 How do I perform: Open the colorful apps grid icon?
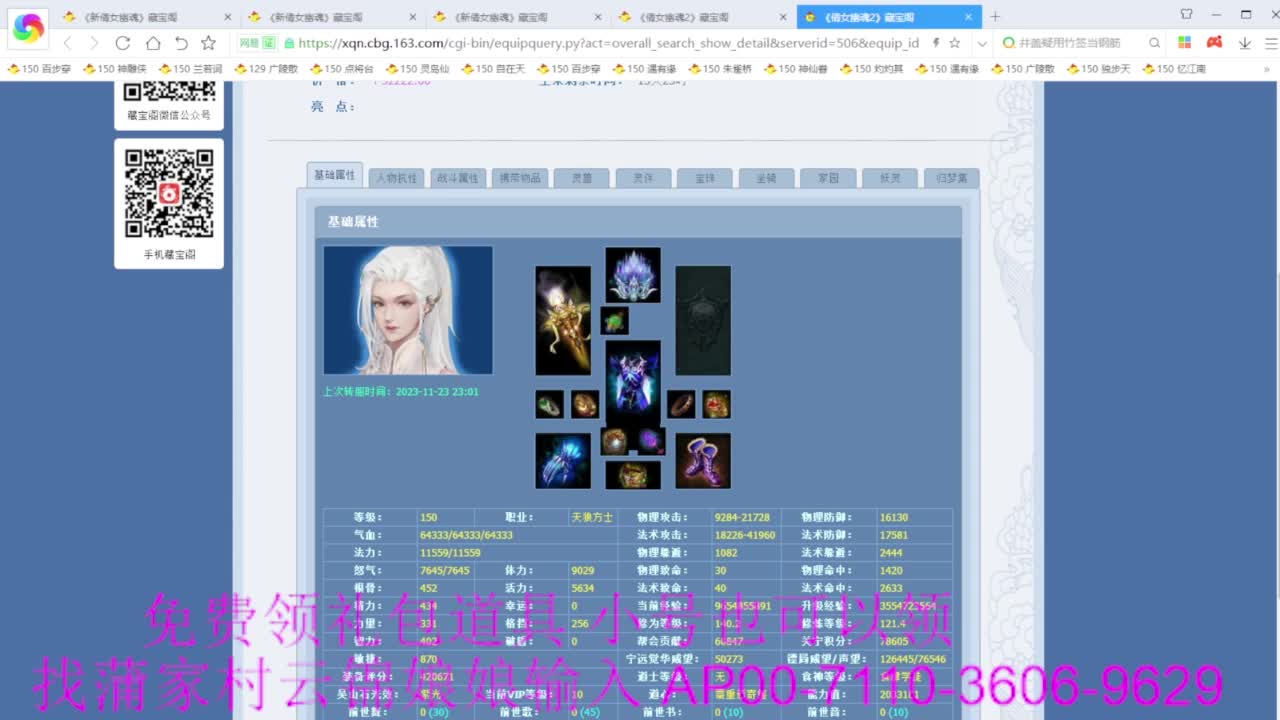click(1185, 43)
